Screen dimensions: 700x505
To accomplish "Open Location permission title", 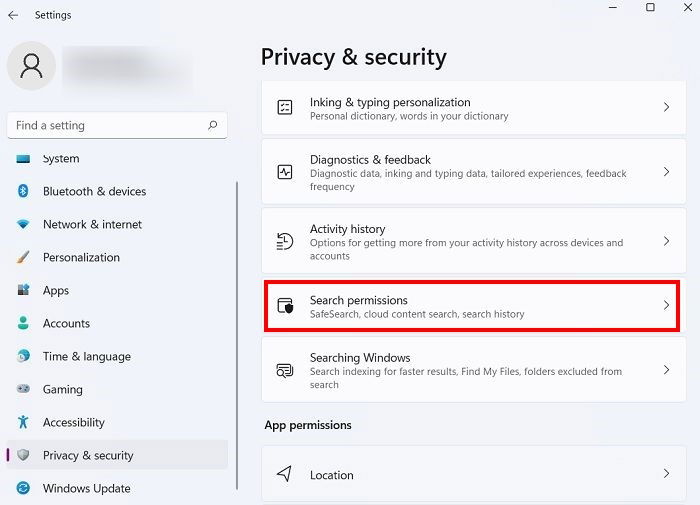I will [332, 475].
